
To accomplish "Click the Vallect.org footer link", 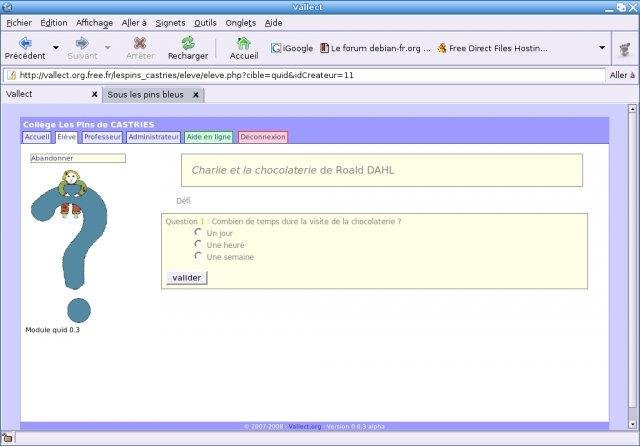I will point(304,426).
